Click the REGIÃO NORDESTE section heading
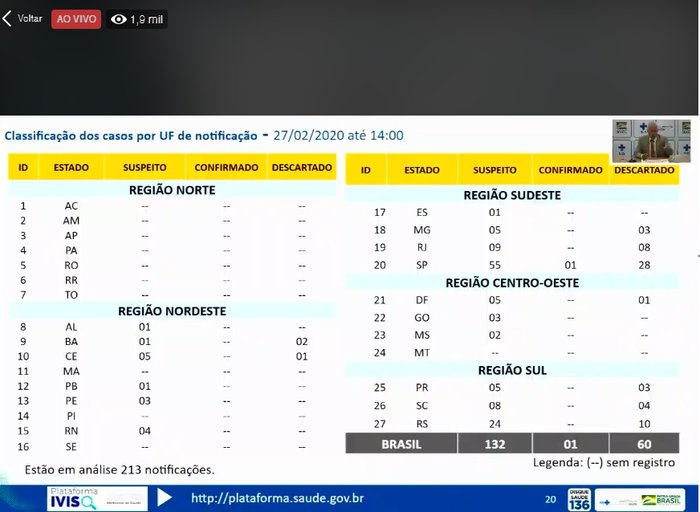The image size is (700, 512). 171,311
